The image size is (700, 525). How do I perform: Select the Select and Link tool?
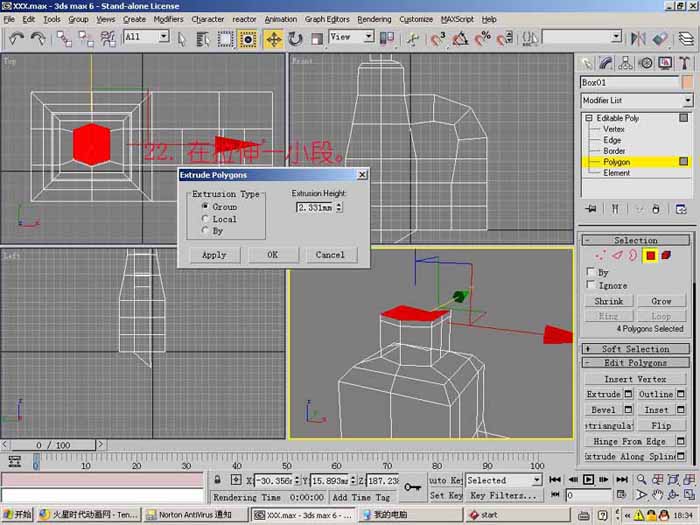[64, 39]
